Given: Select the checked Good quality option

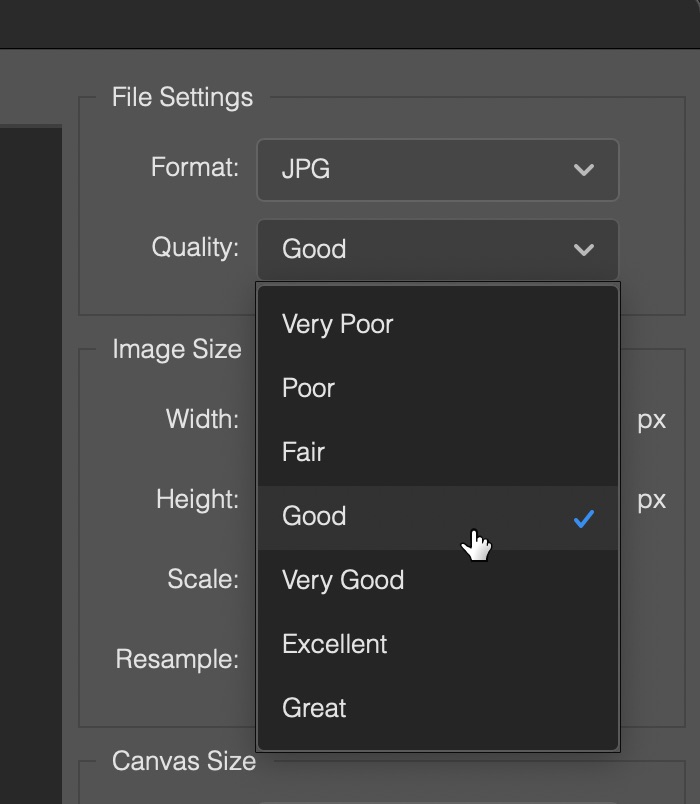Looking at the screenshot, I should coord(437,517).
